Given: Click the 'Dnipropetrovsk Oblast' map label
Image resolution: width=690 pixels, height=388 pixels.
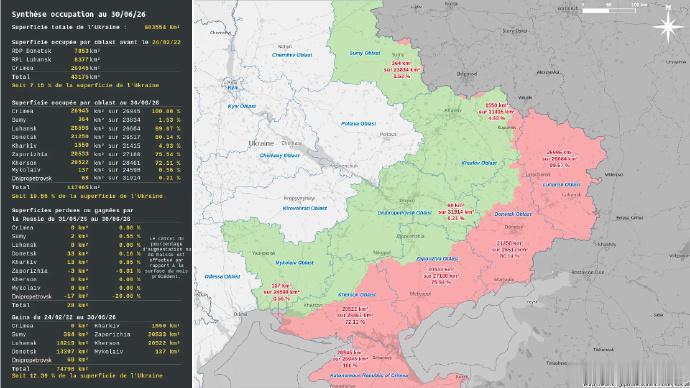Looking at the screenshot, I should pyautogui.click(x=405, y=213).
